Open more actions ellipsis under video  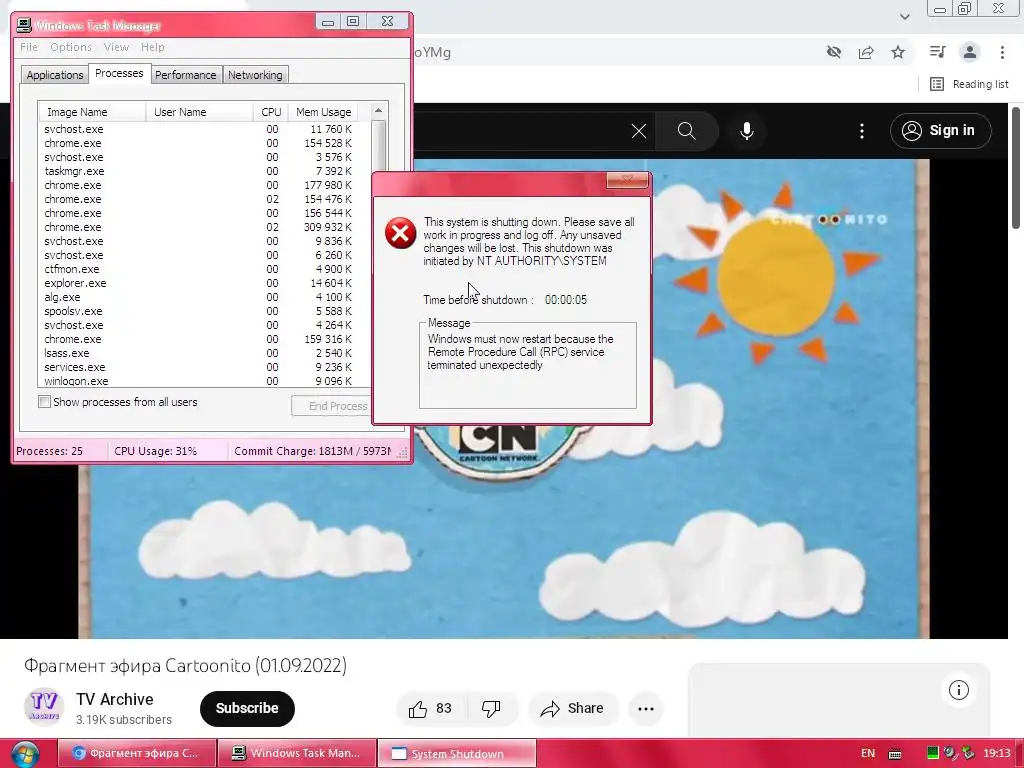[x=646, y=709]
